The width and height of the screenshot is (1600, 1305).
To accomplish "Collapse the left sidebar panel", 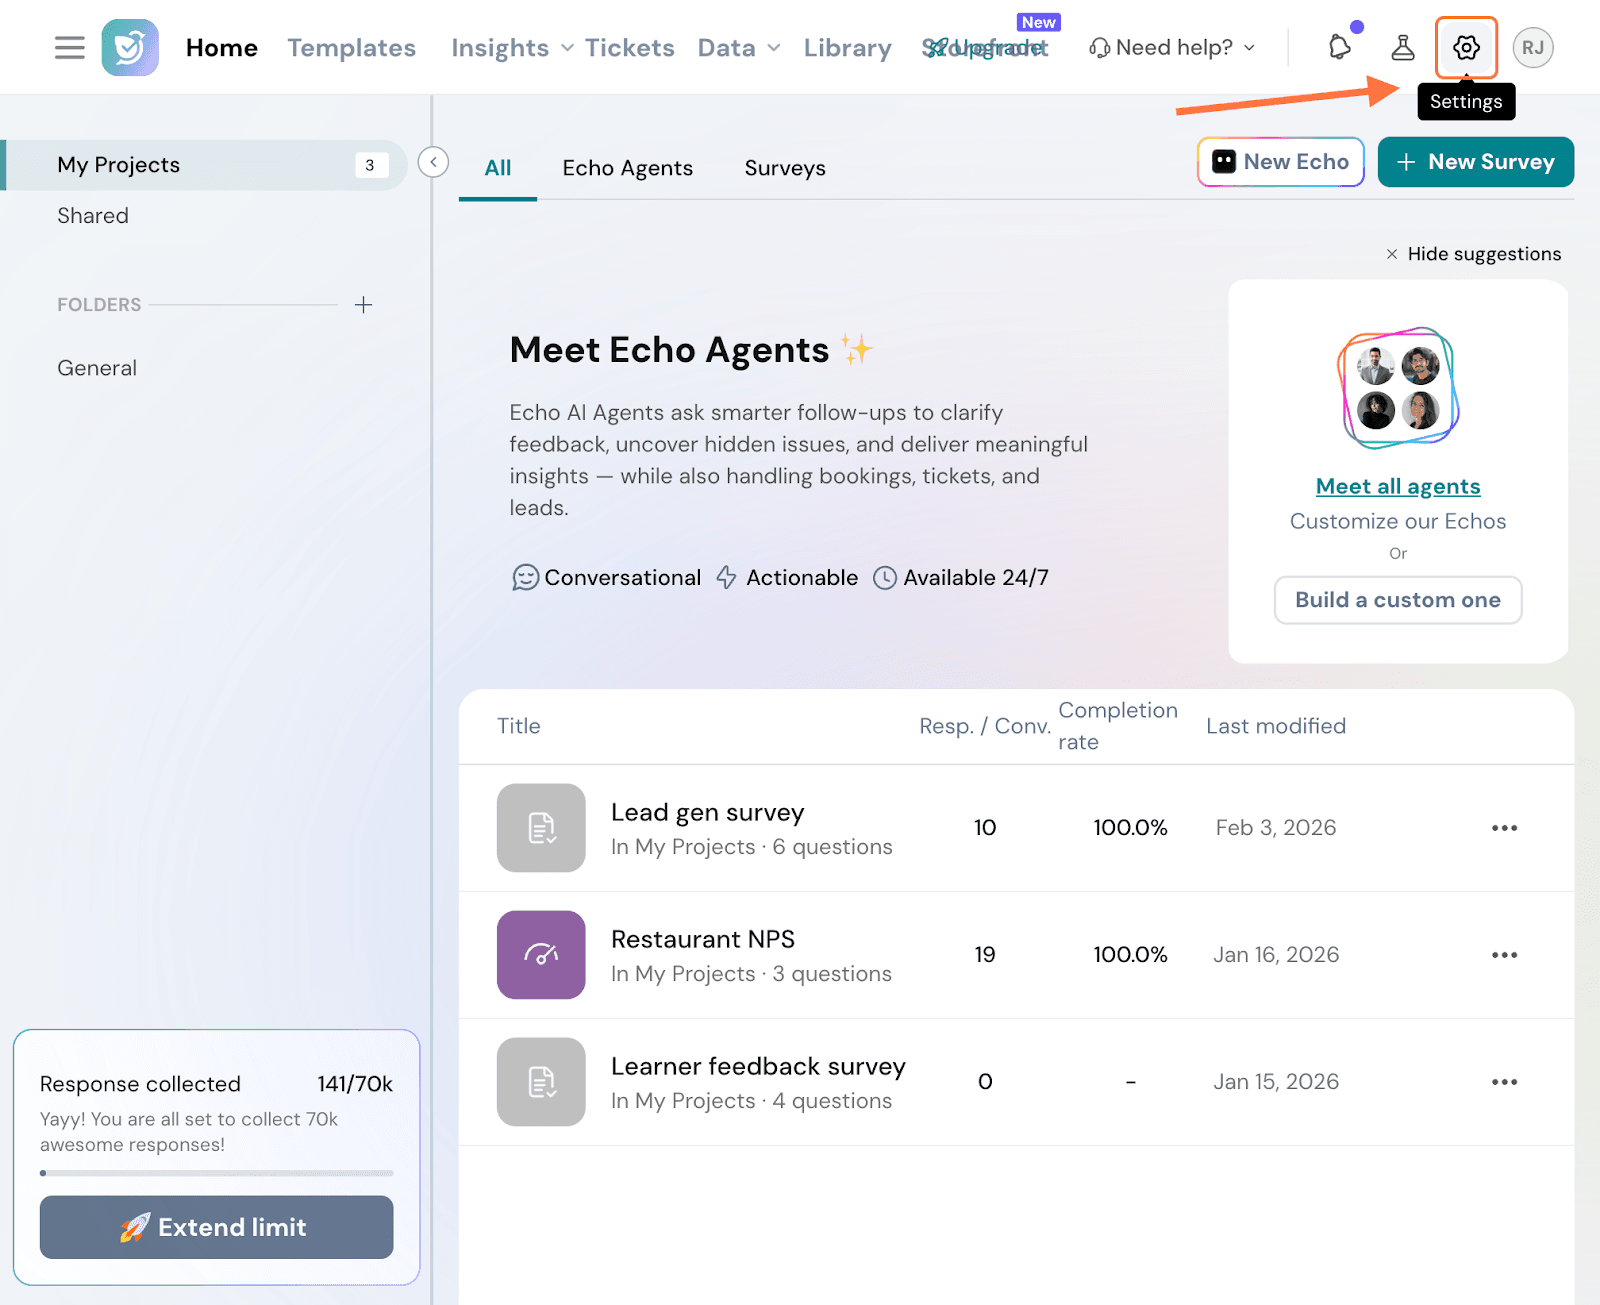I will coord(433,162).
